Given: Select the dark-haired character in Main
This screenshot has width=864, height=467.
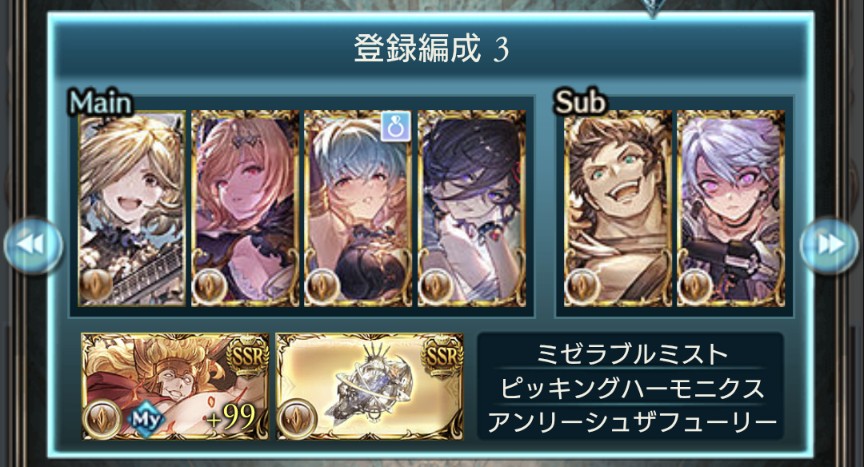Looking at the screenshot, I should tap(472, 208).
